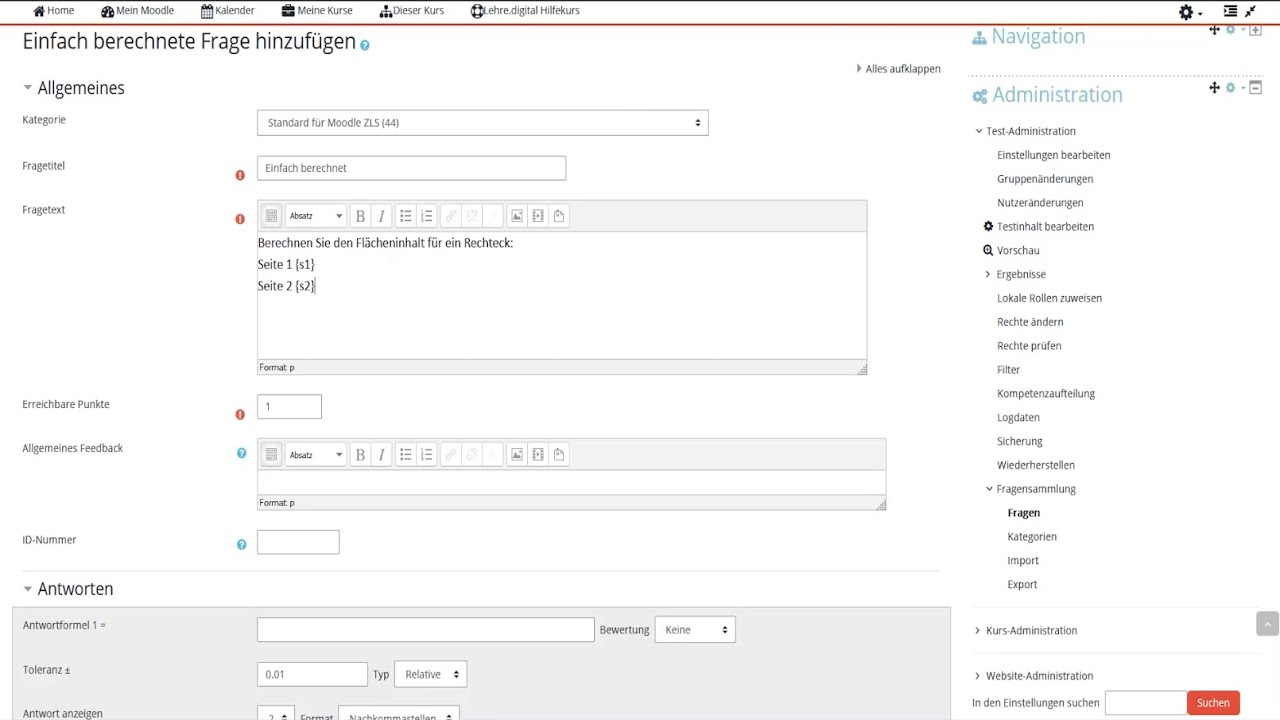
Task: Insert numbered list in Fragetext editor
Action: click(x=427, y=216)
